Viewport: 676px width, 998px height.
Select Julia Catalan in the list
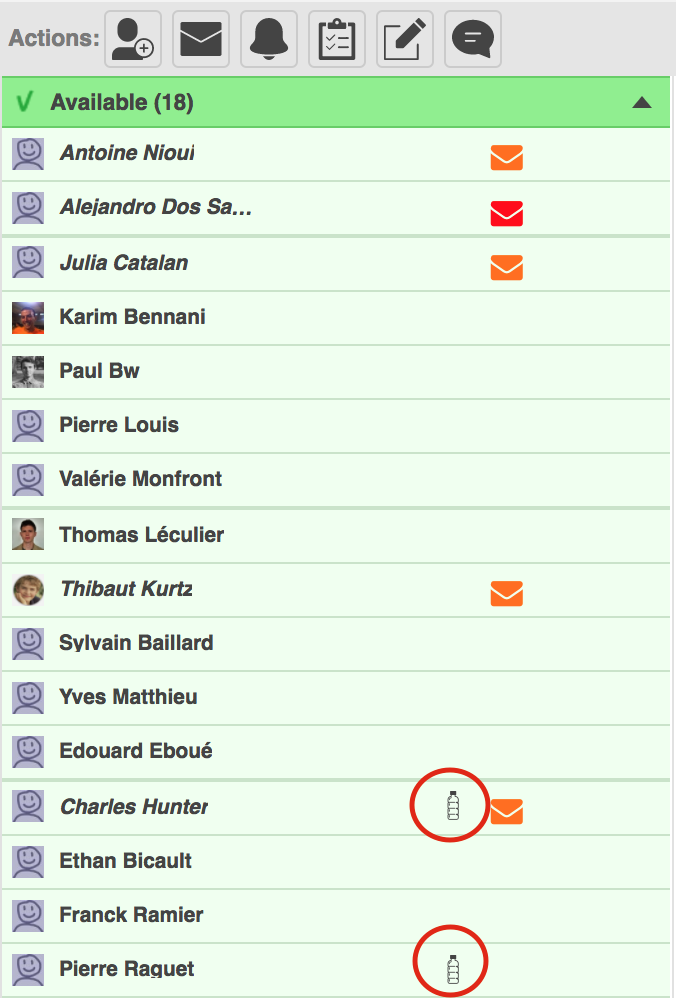pos(124,263)
